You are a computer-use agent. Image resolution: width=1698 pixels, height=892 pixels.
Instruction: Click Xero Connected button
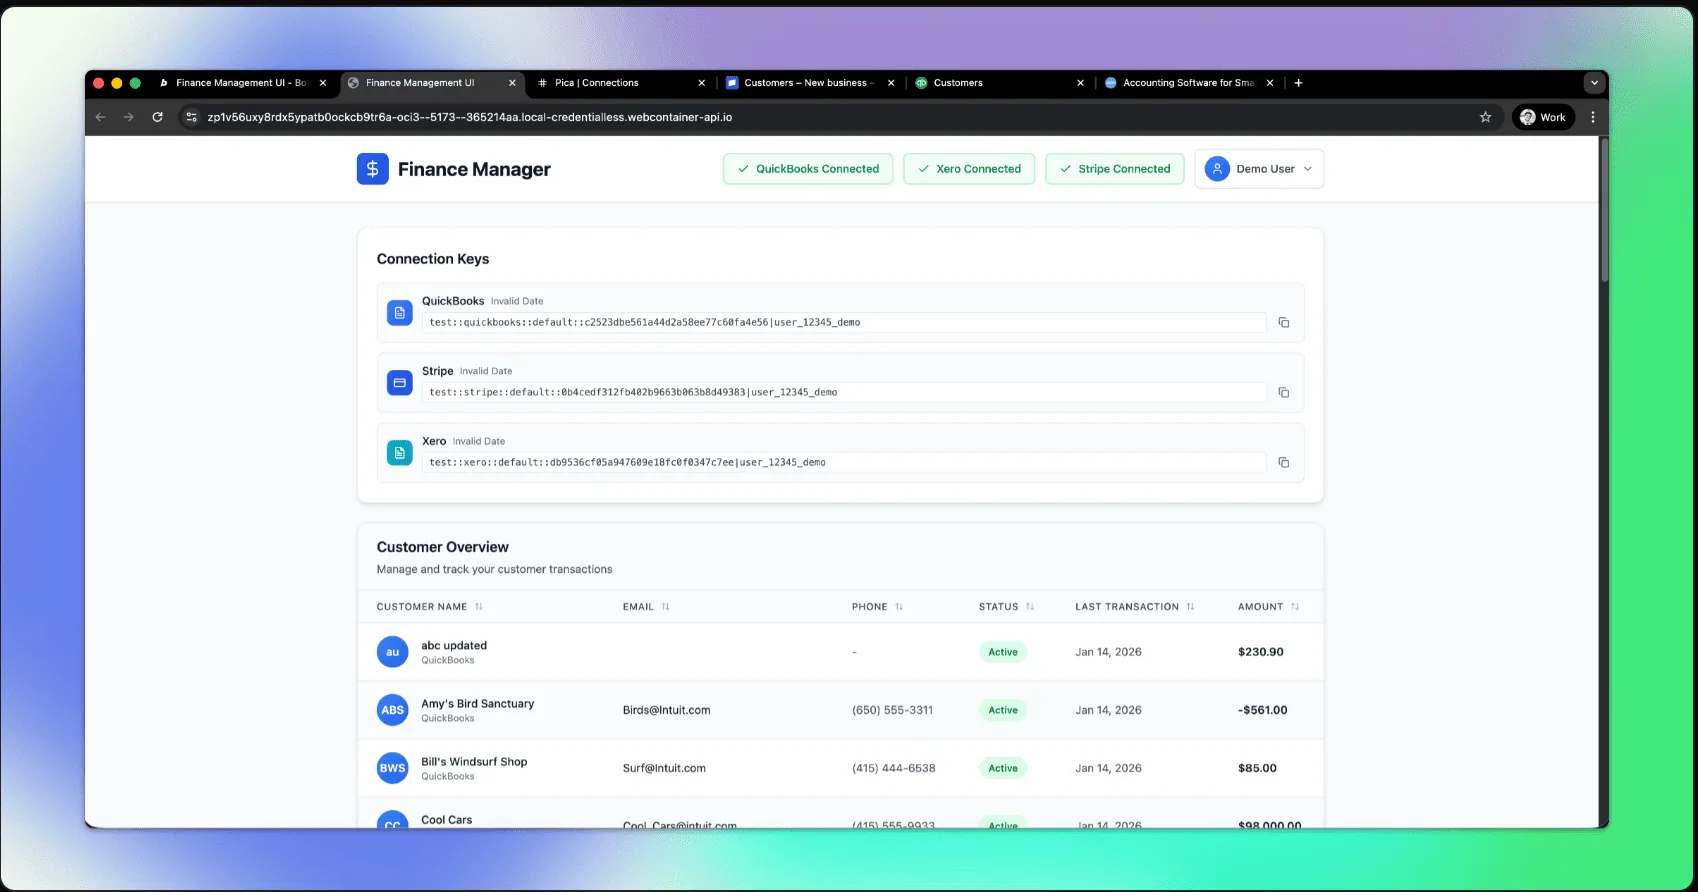tap(969, 169)
